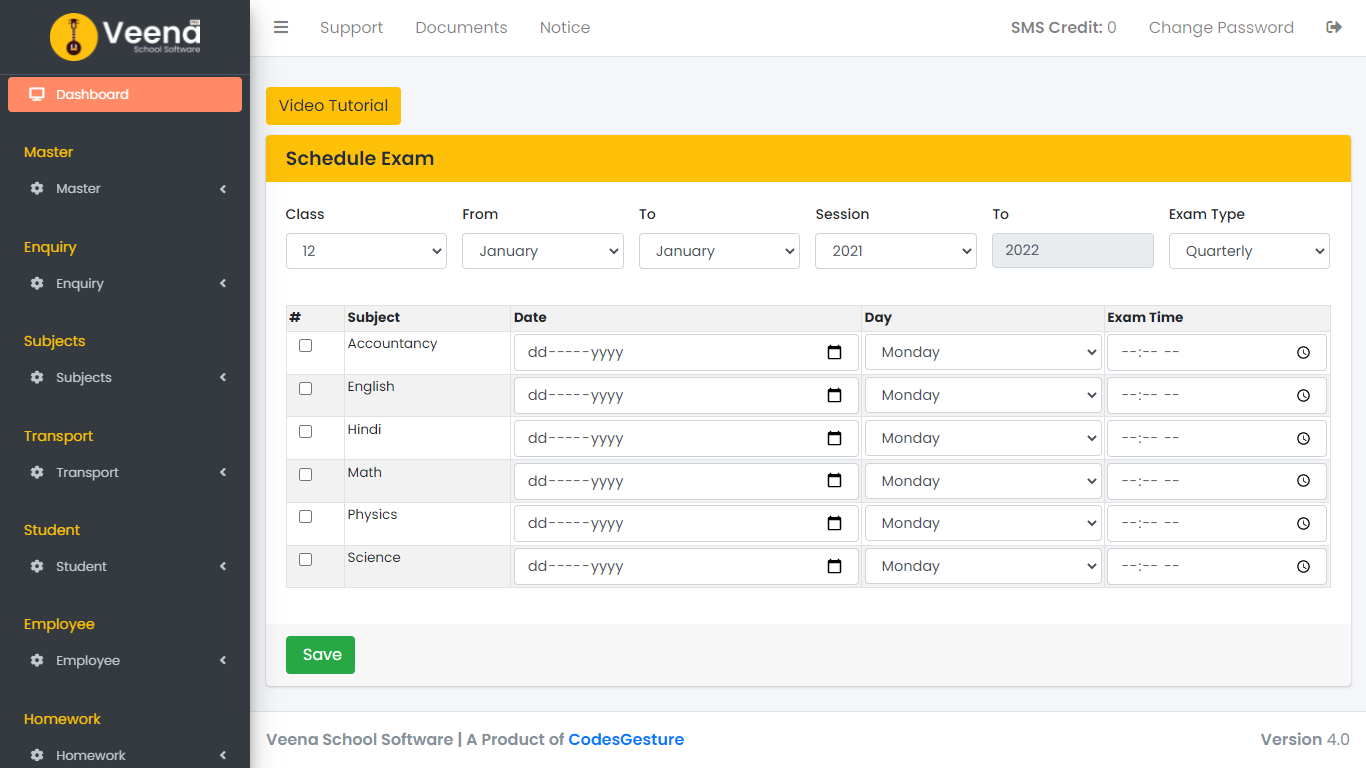Click clock icon in Physics exam time

[1303, 523]
